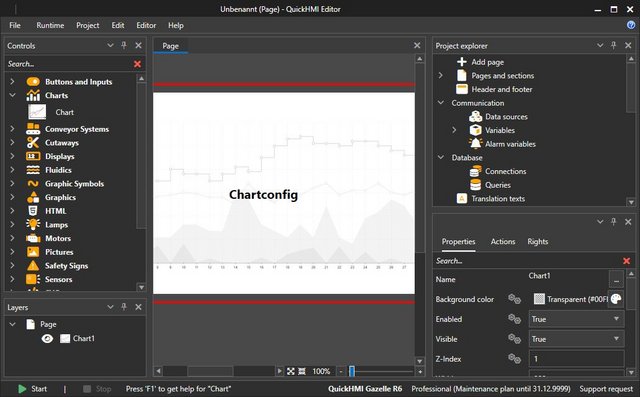Click fit-to-screen zoom icon
640x397 pixels.
pos(291,371)
